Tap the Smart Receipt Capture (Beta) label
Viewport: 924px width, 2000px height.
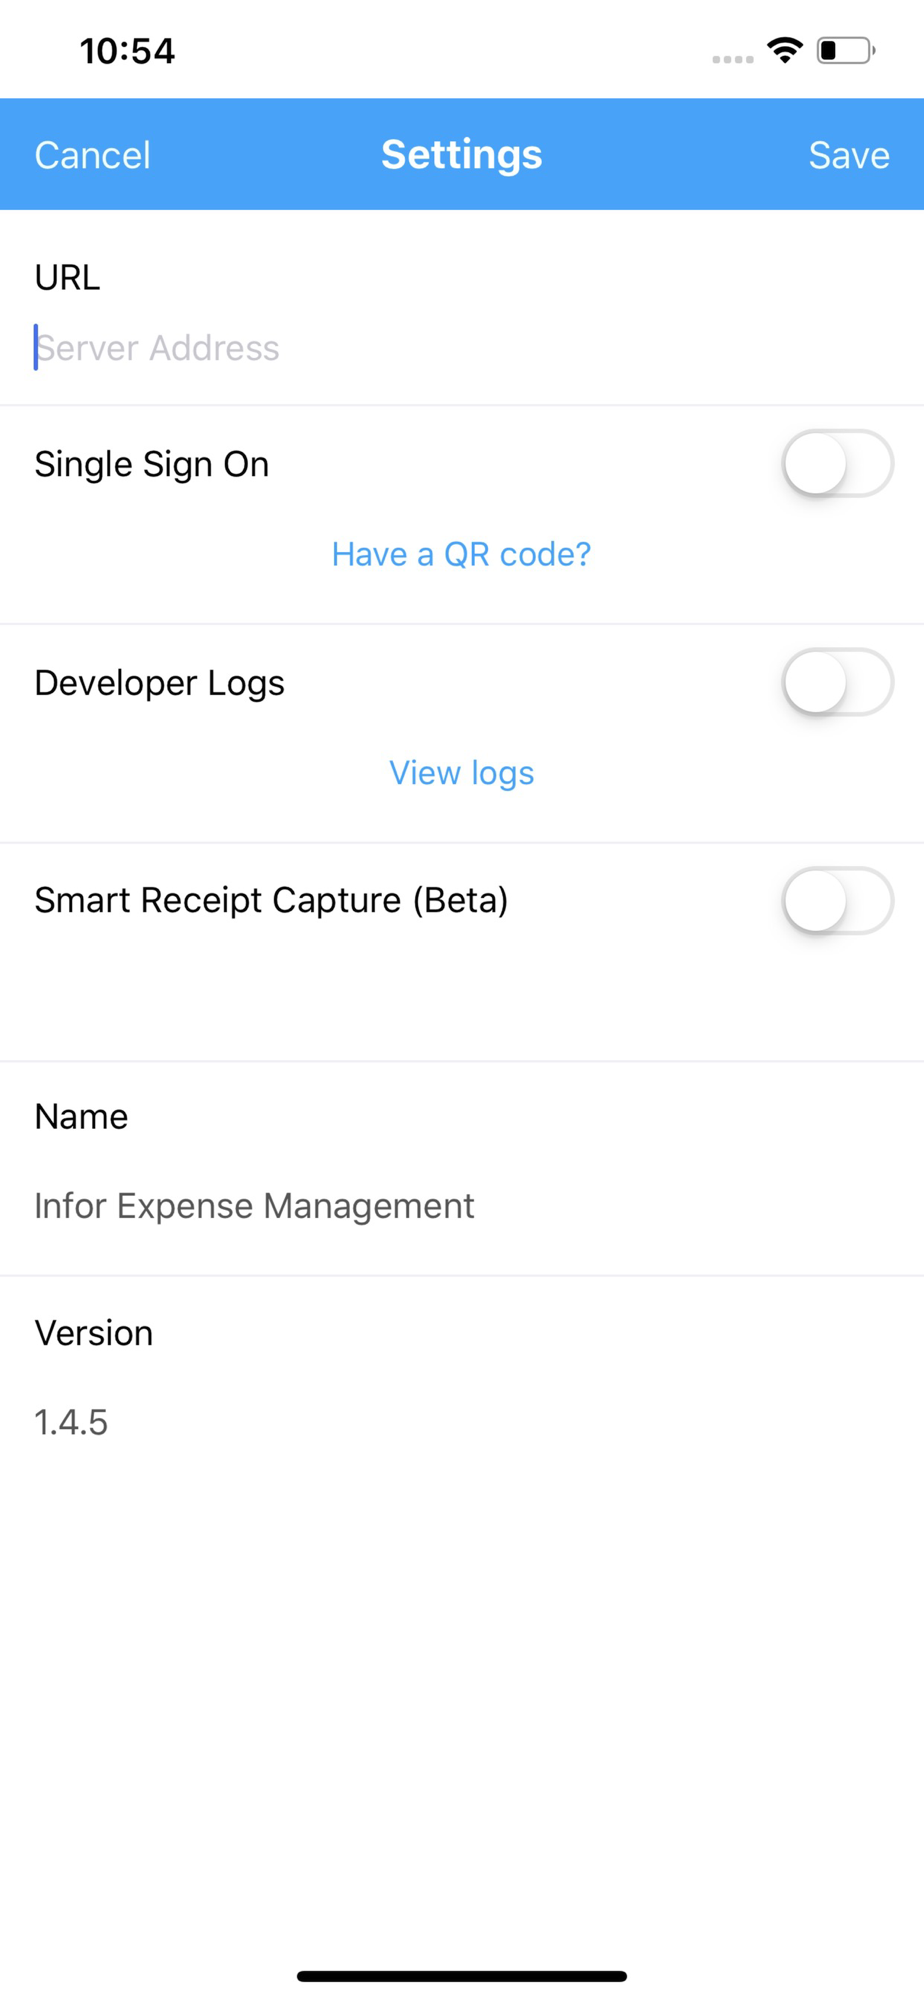click(271, 900)
